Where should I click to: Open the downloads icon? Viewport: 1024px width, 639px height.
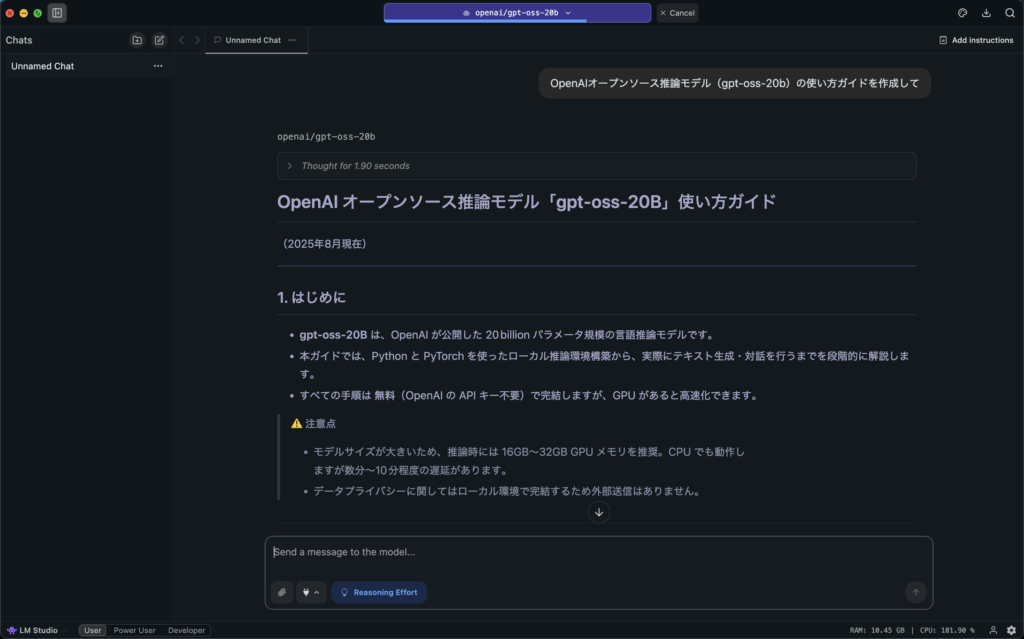click(x=986, y=12)
